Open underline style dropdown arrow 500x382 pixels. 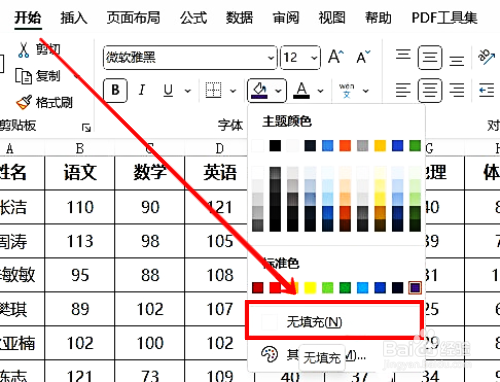tap(188, 91)
